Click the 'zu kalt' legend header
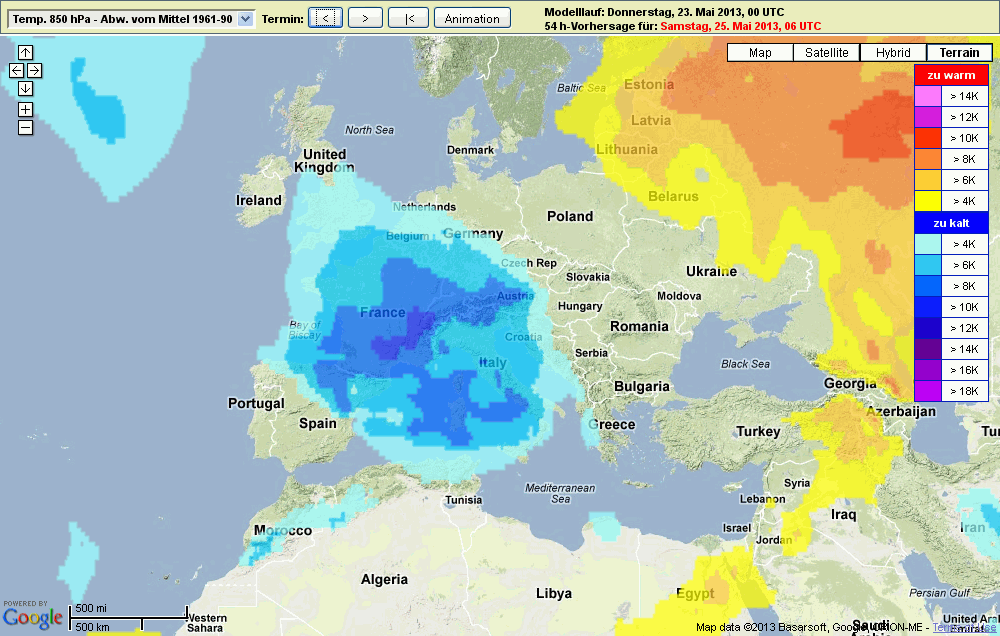 click(x=952, y=223)
